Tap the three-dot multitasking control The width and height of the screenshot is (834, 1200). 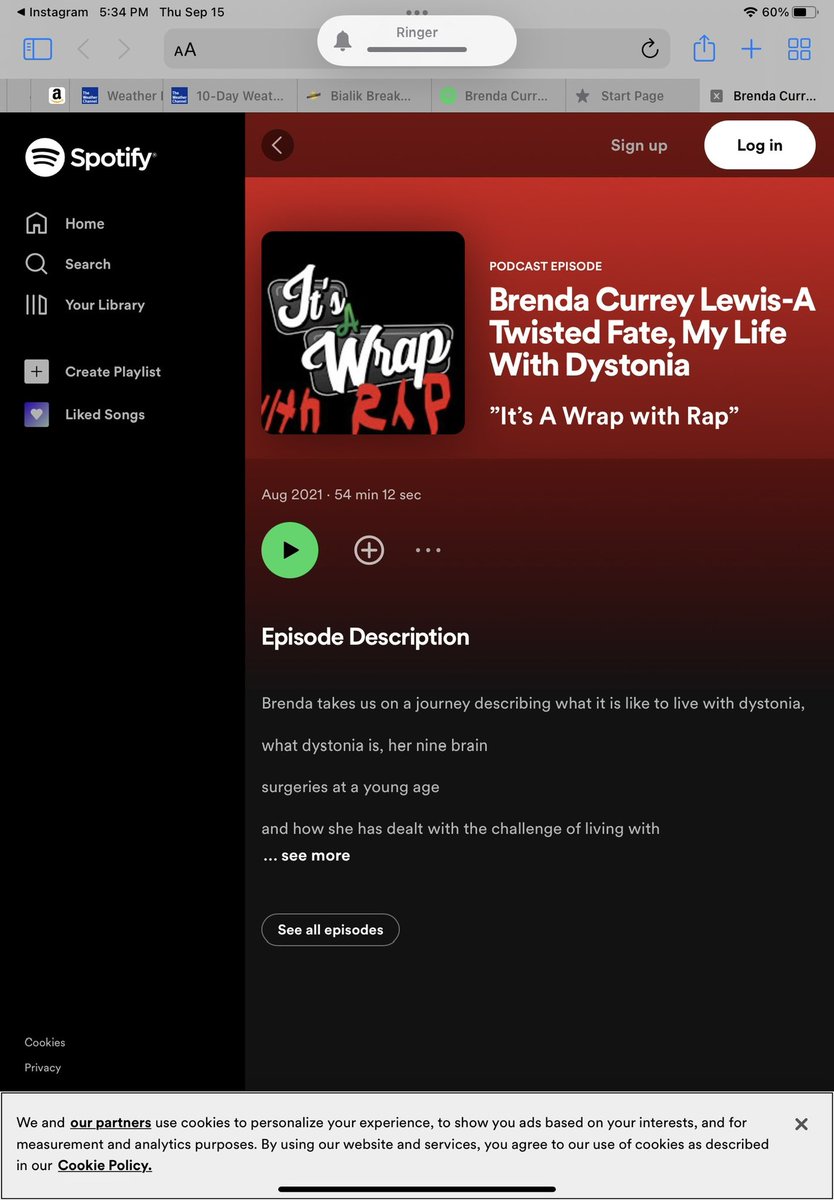coord(417,12)
